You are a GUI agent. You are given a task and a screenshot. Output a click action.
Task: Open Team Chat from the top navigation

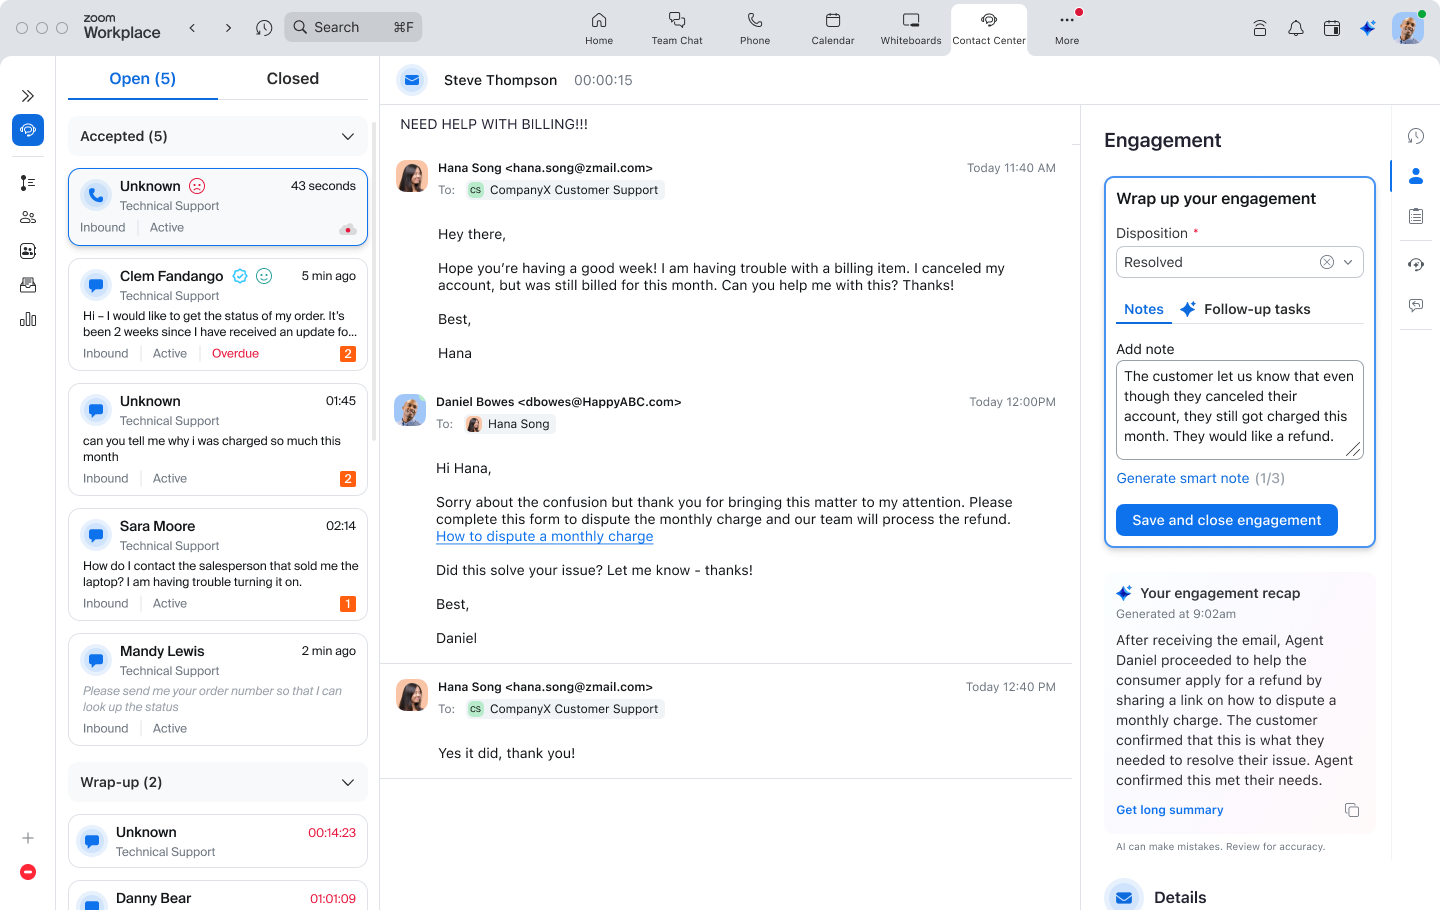tap(677, 27)
